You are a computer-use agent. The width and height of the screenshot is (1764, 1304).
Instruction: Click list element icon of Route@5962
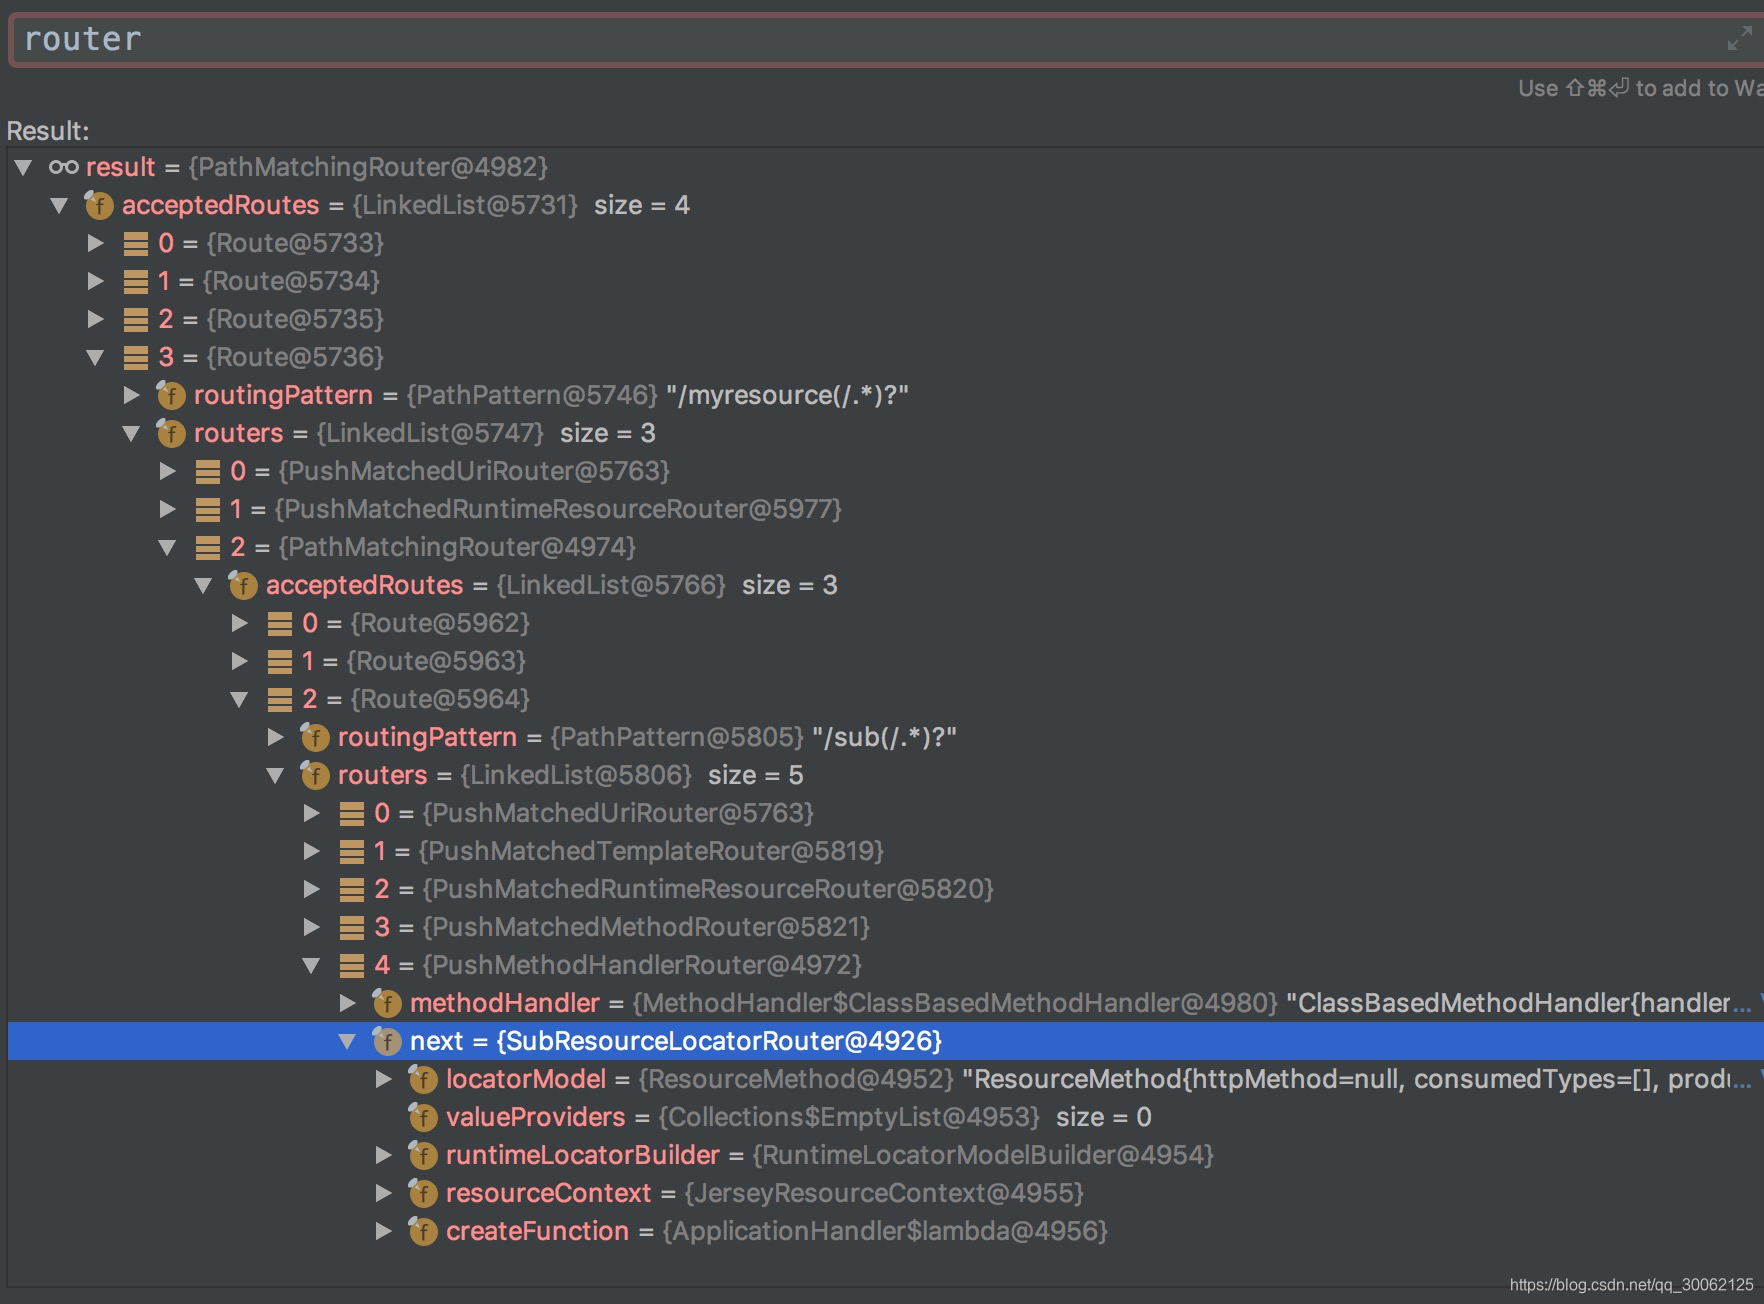pos(279,623)
